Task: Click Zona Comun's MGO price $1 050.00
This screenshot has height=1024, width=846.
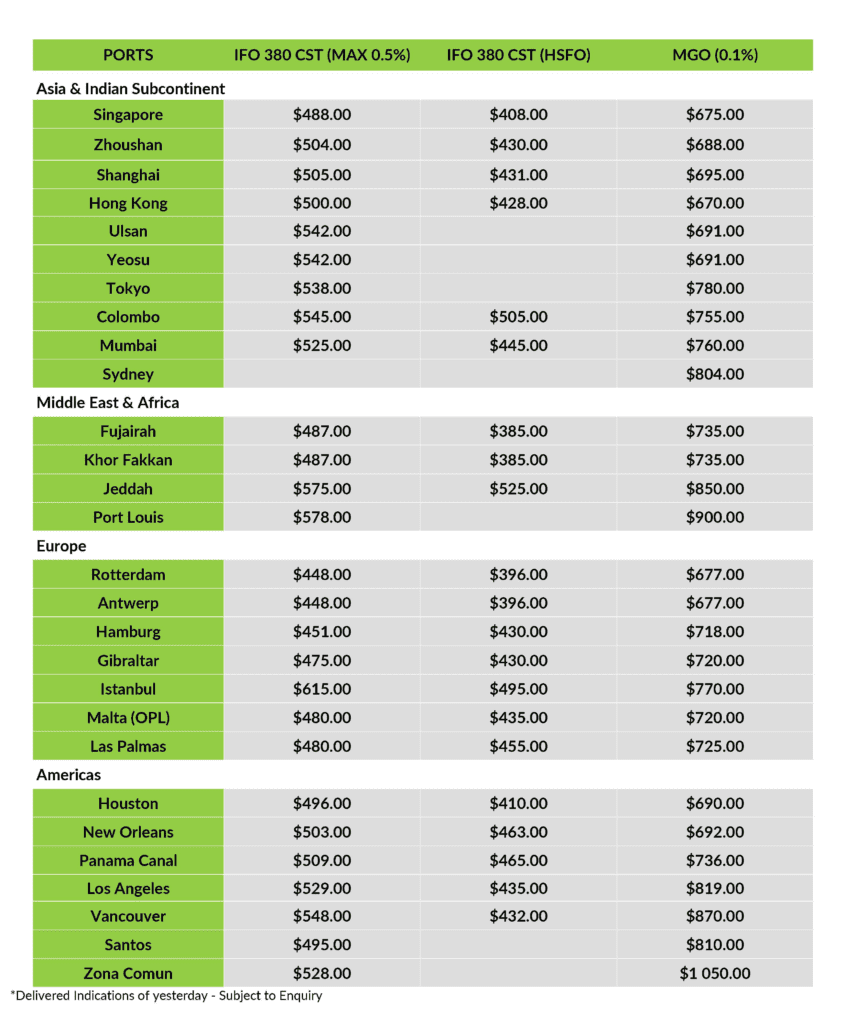Action: click(714, 973)
